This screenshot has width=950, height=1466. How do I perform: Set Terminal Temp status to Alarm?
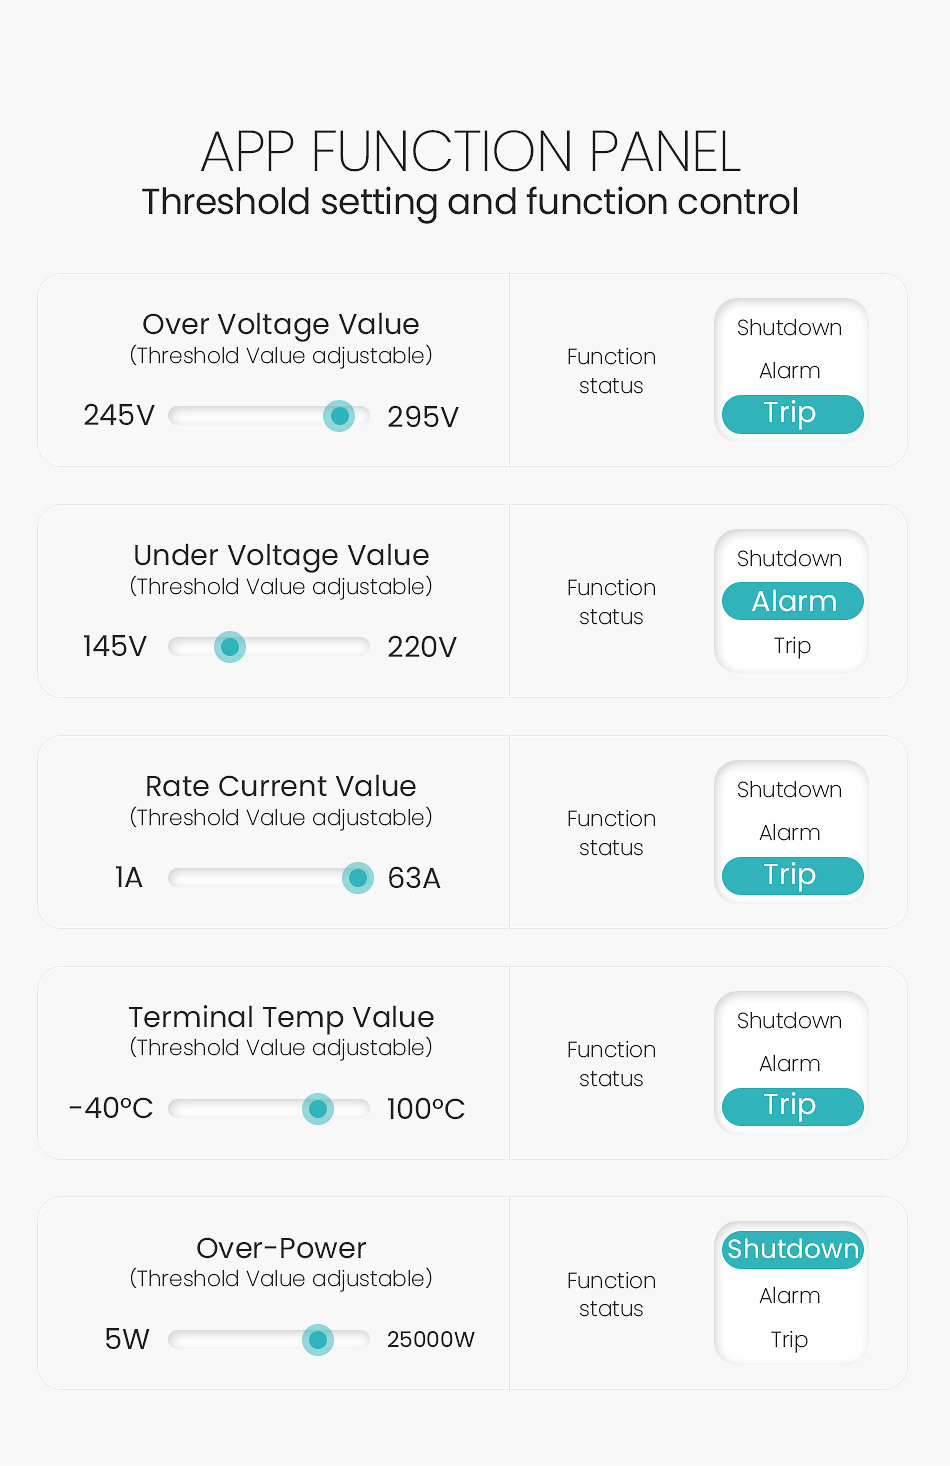[790, 1064]
